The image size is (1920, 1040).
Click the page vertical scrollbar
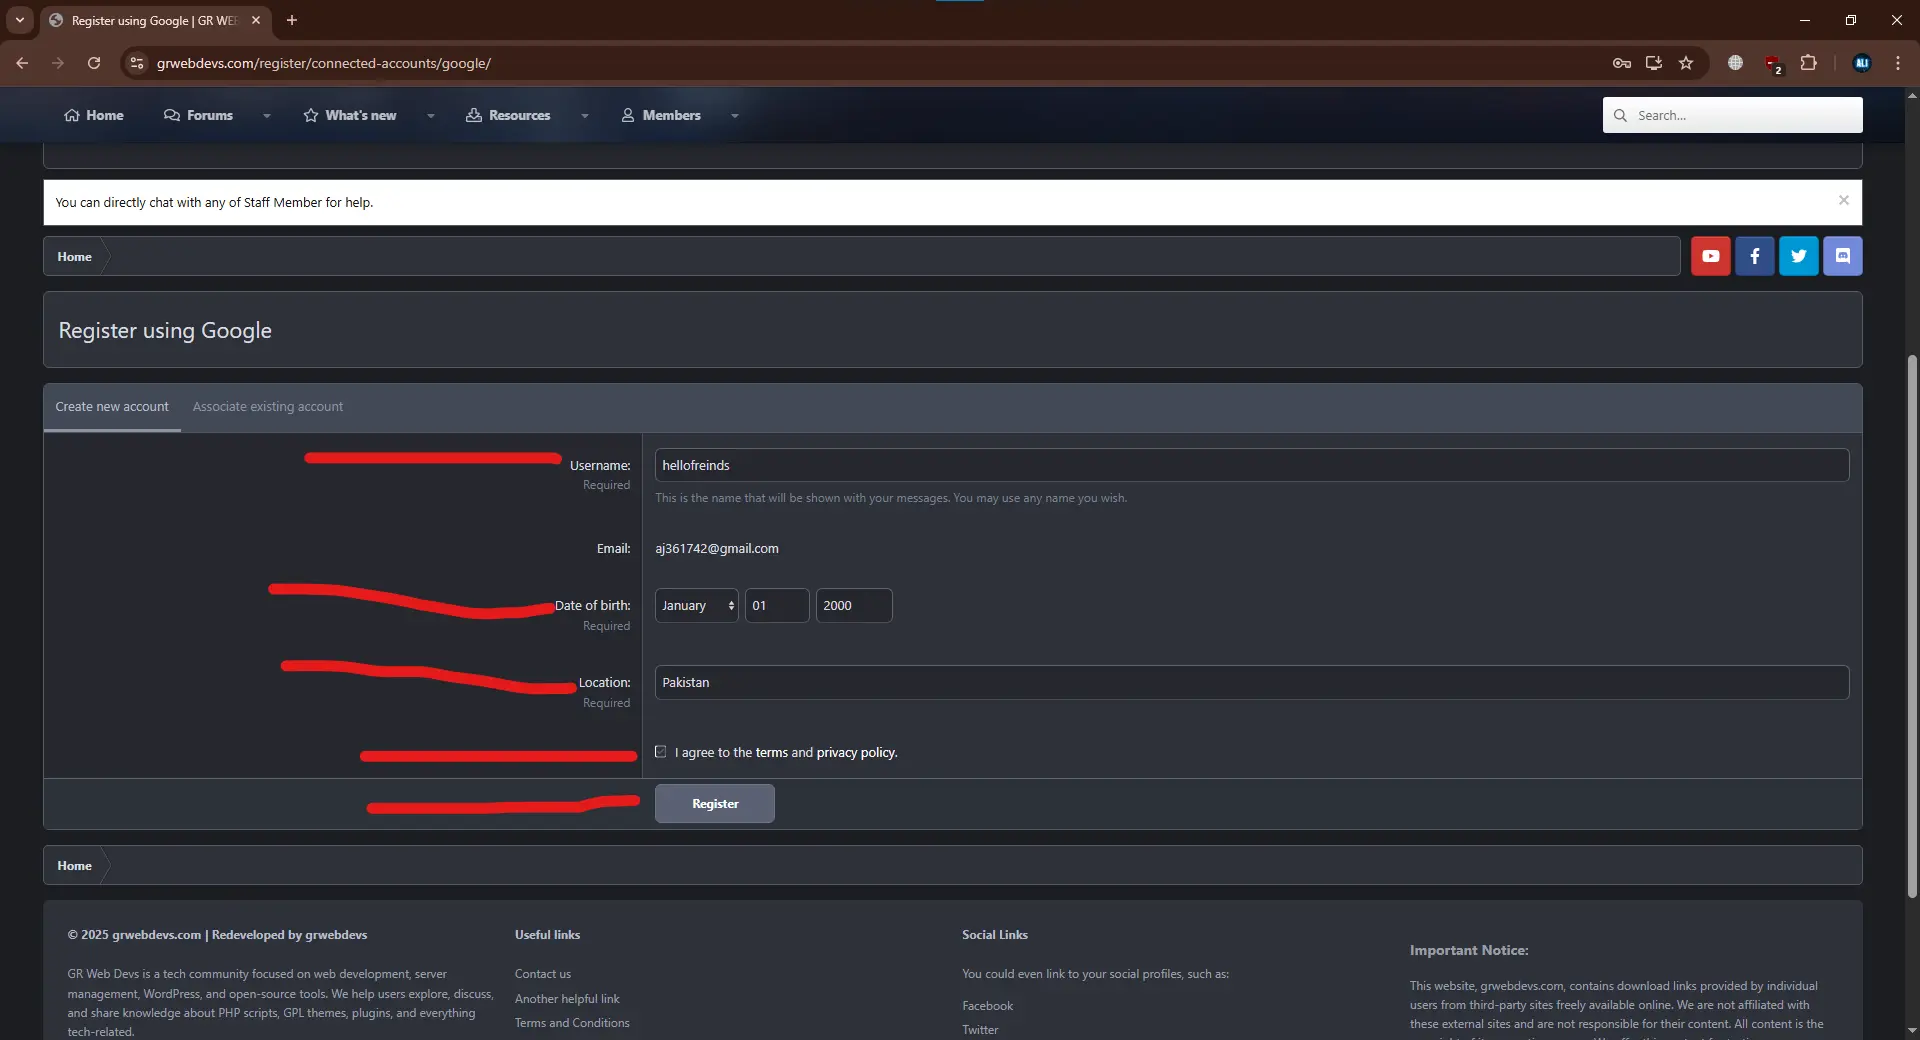click(1912, 620)
